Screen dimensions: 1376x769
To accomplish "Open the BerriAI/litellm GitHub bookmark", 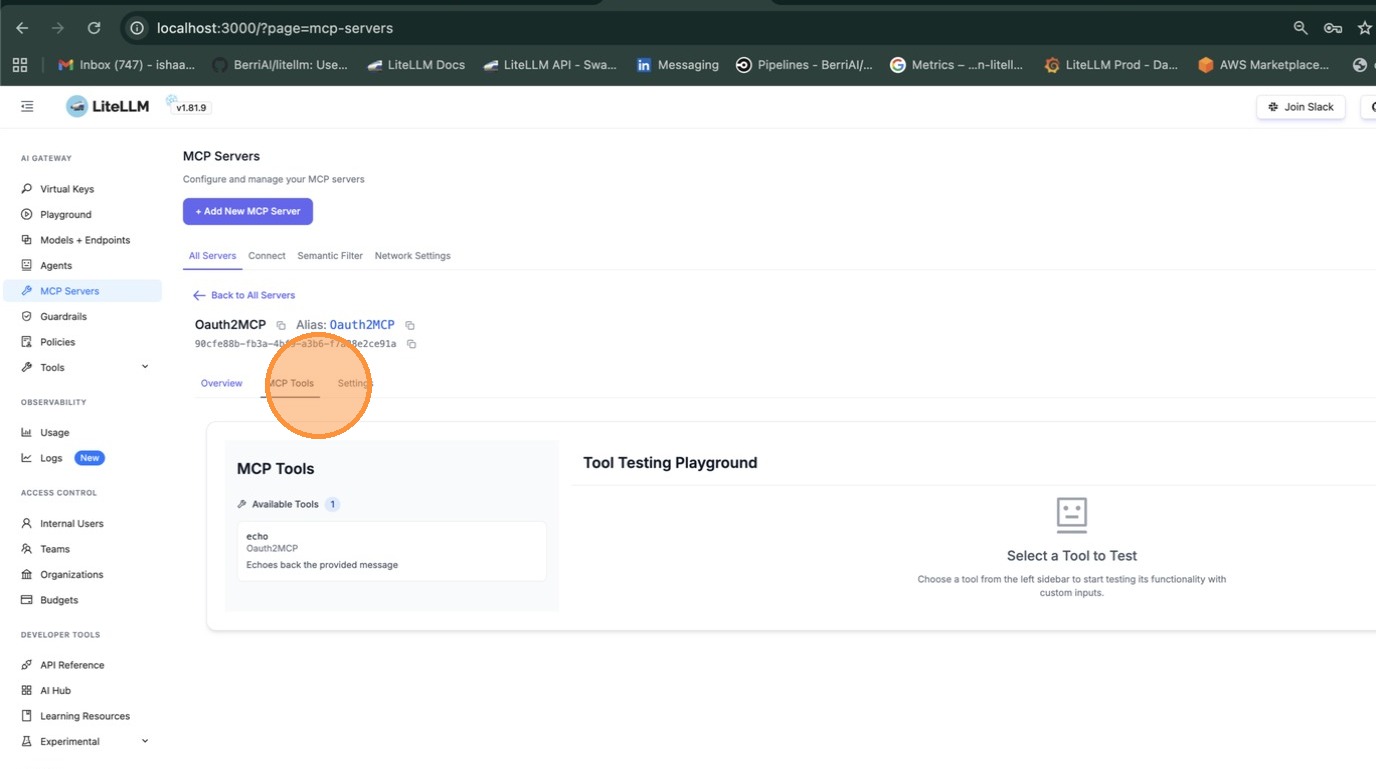I will point(280,65).
